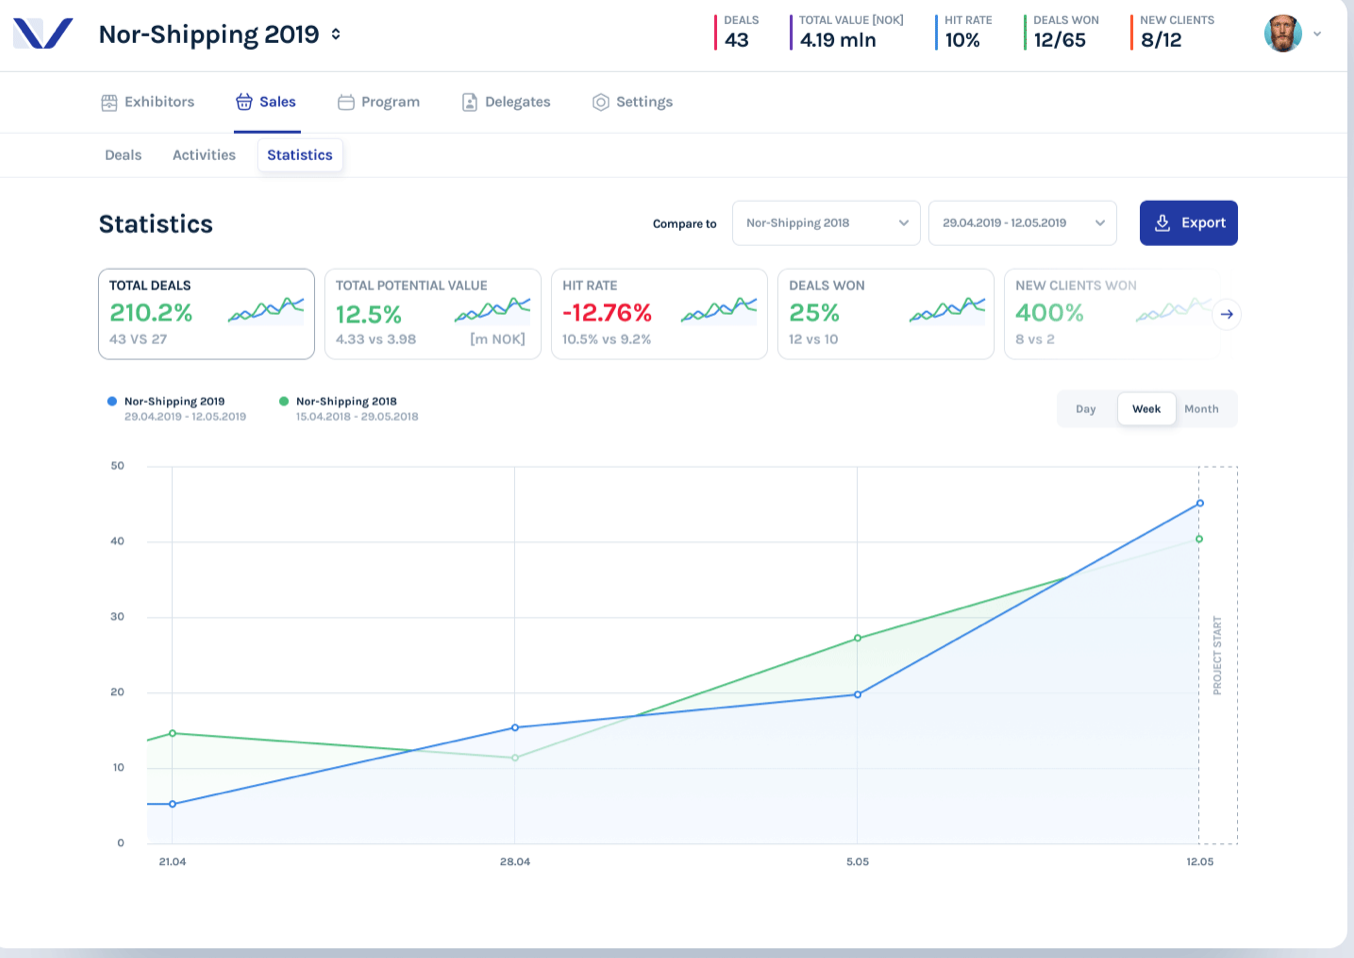Click the Compare to label
Image resolution: width=1354 pixels, height=958 pixels.
(x=685, y=224)
